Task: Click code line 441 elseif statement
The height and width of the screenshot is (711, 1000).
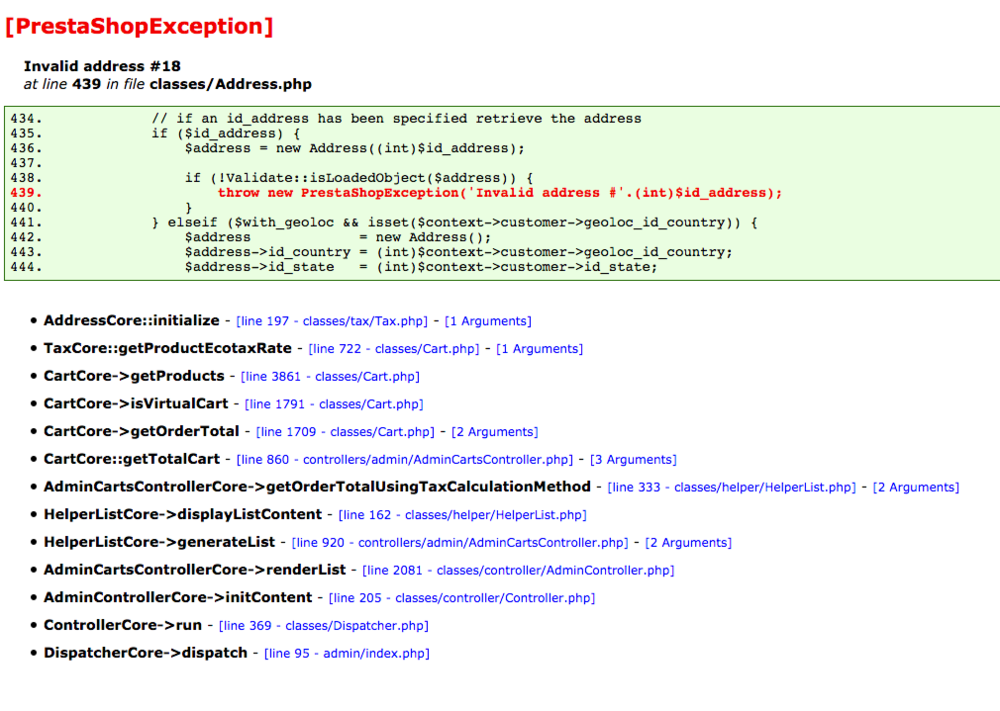Action: click(455, 223)
